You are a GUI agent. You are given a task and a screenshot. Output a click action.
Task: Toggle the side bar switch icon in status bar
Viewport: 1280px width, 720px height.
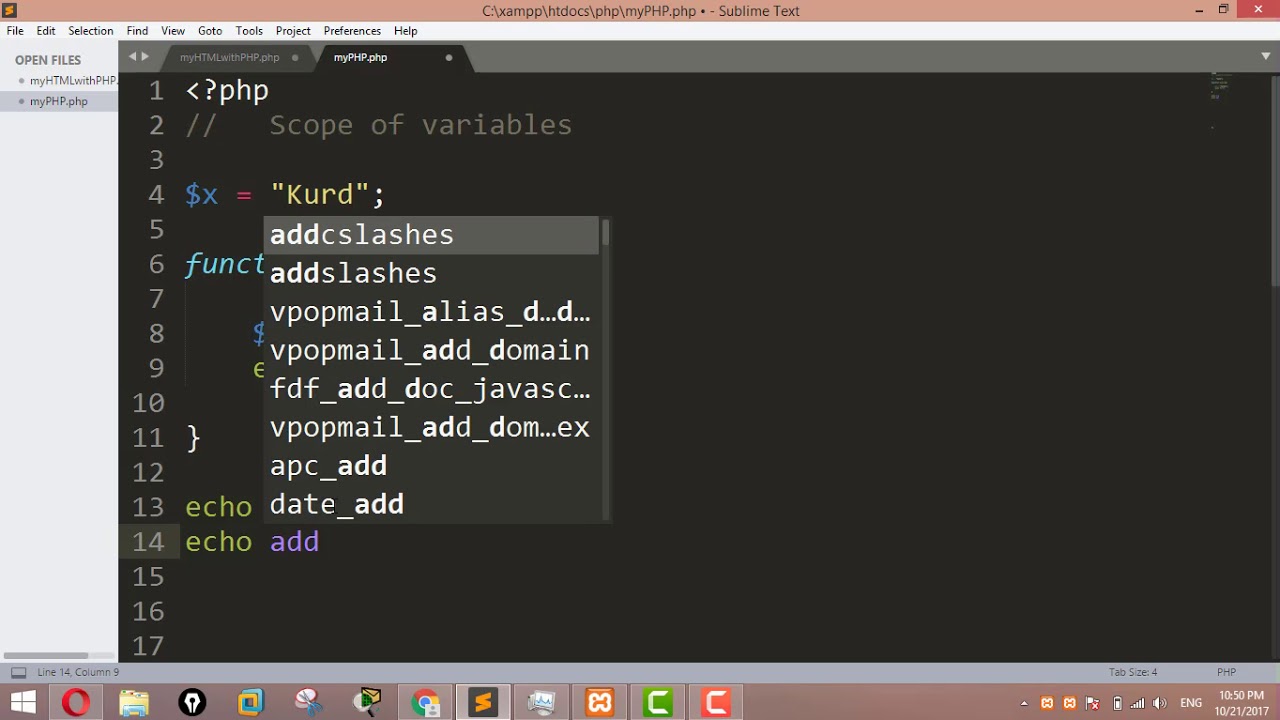[x=18, y=672]
